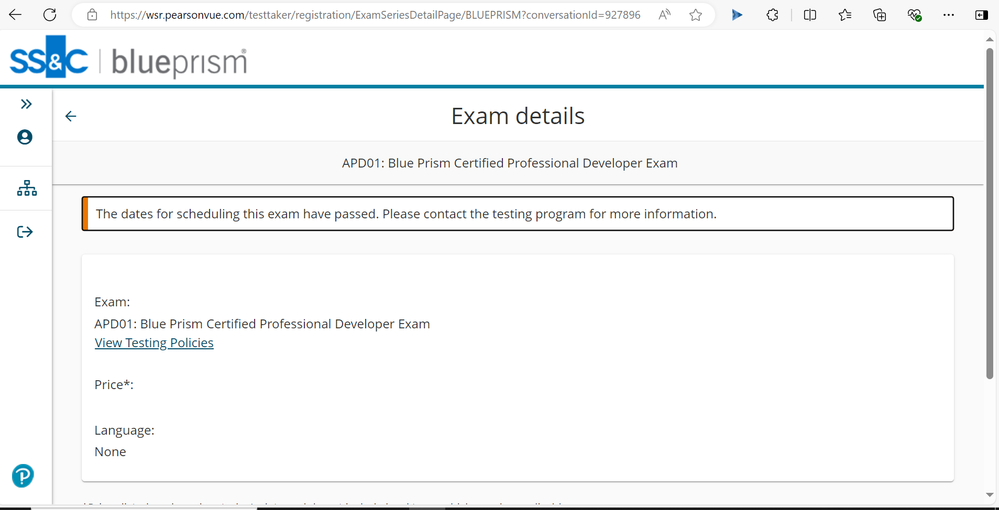Click the Pearson P logo icon
Screen dimensions: 999x510
[x=23, y=476]
